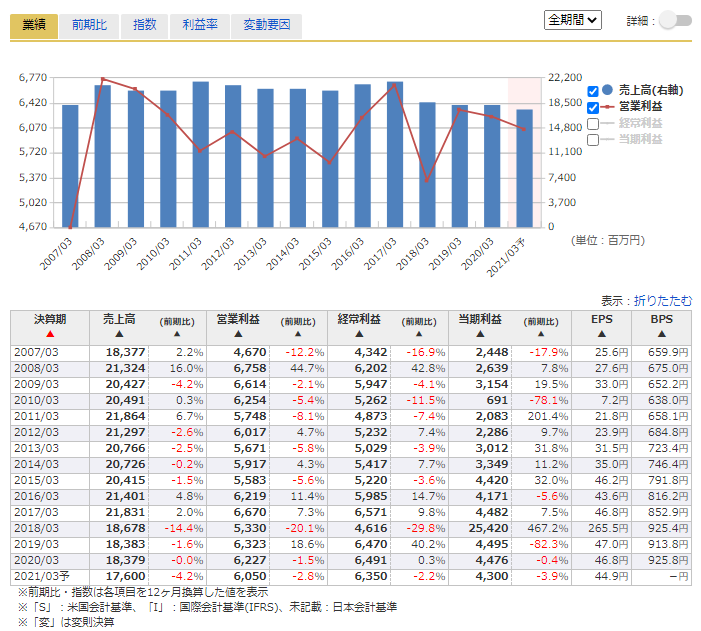Open the 利益率 tab
Viewport: 701px width, 631px height.
(x=200, y=25)
